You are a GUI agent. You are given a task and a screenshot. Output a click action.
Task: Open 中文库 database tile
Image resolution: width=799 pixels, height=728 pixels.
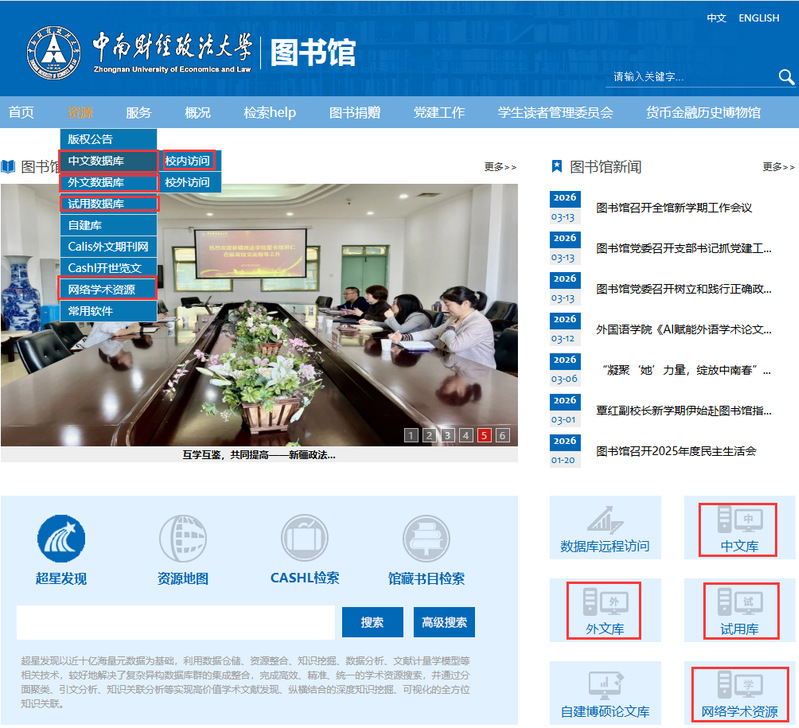739,529
